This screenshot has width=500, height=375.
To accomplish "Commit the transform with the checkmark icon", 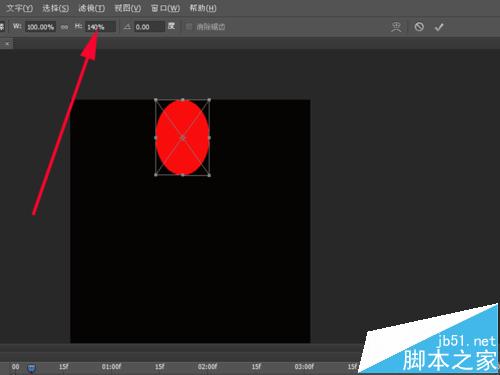I will (x=439, y=27).
